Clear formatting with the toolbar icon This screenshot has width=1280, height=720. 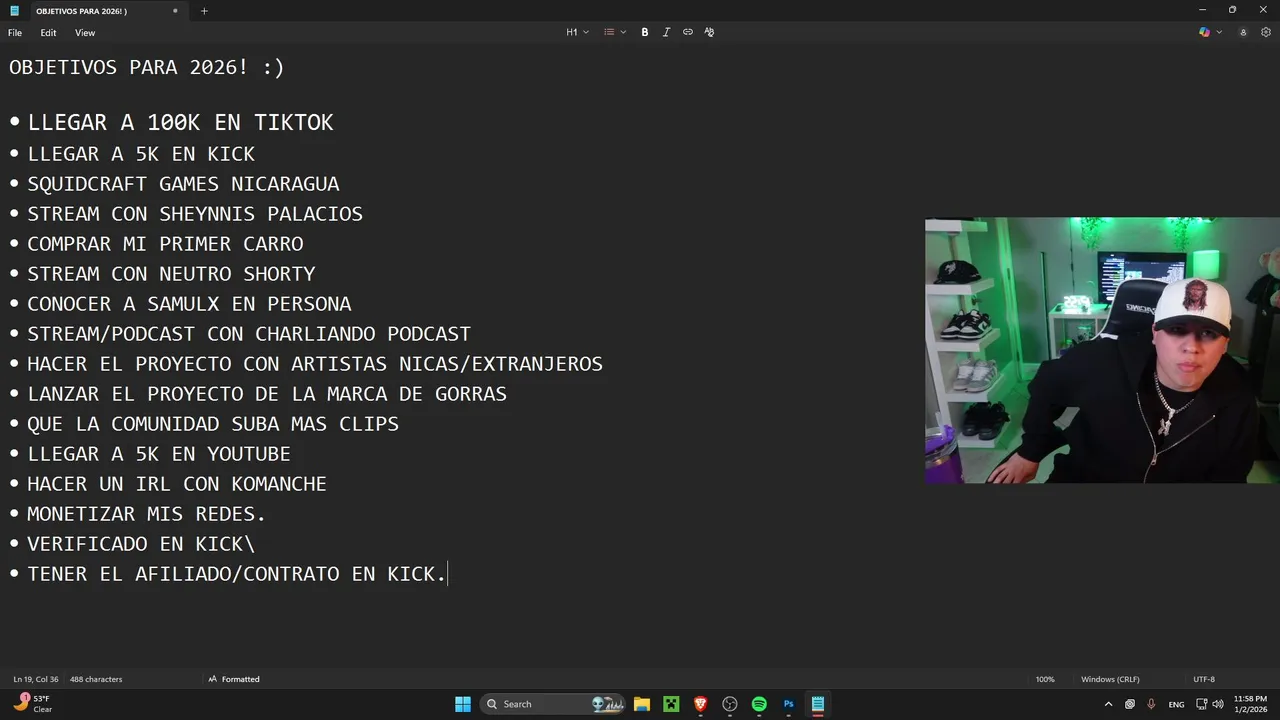[x=709, y=32]
